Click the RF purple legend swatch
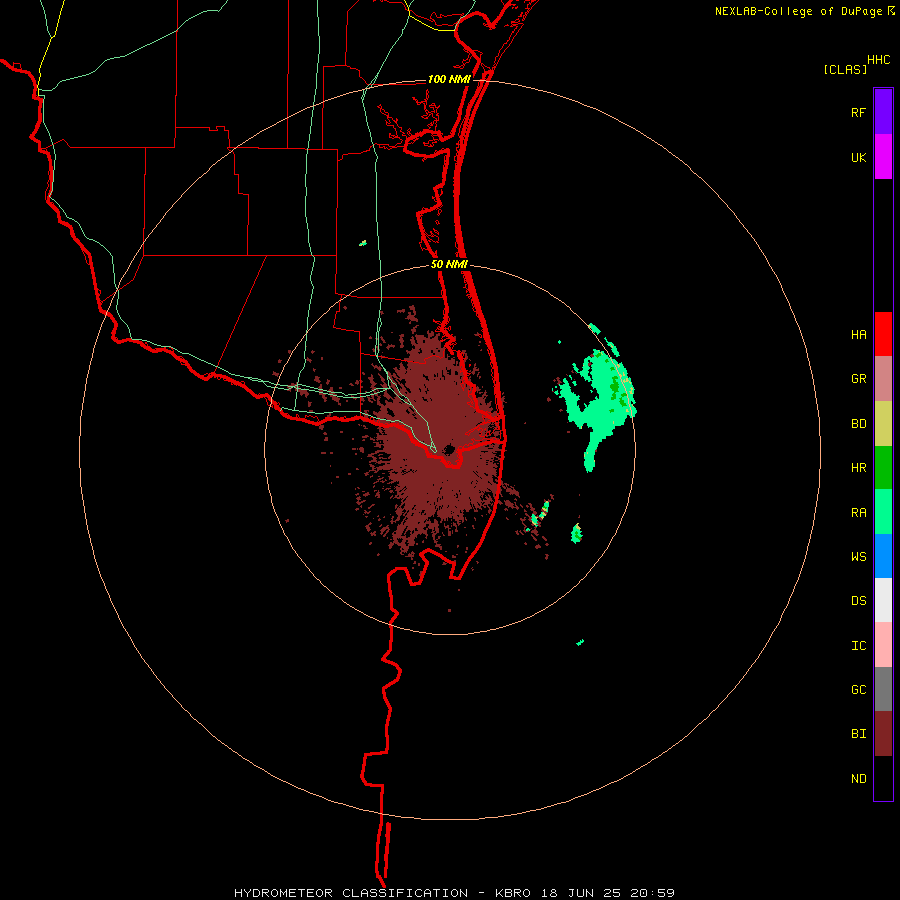 pyautogui.click(x=883, y=112)
